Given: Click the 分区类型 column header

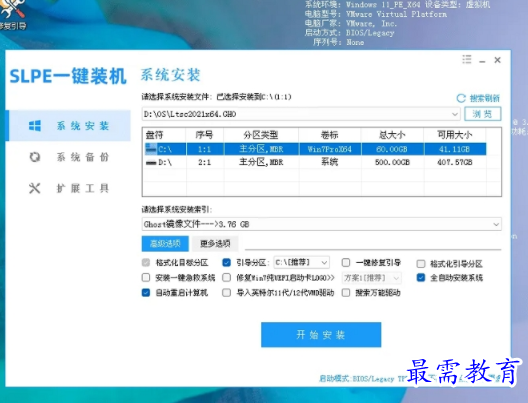Looking at the screenshot, I should tap(261, 135).
